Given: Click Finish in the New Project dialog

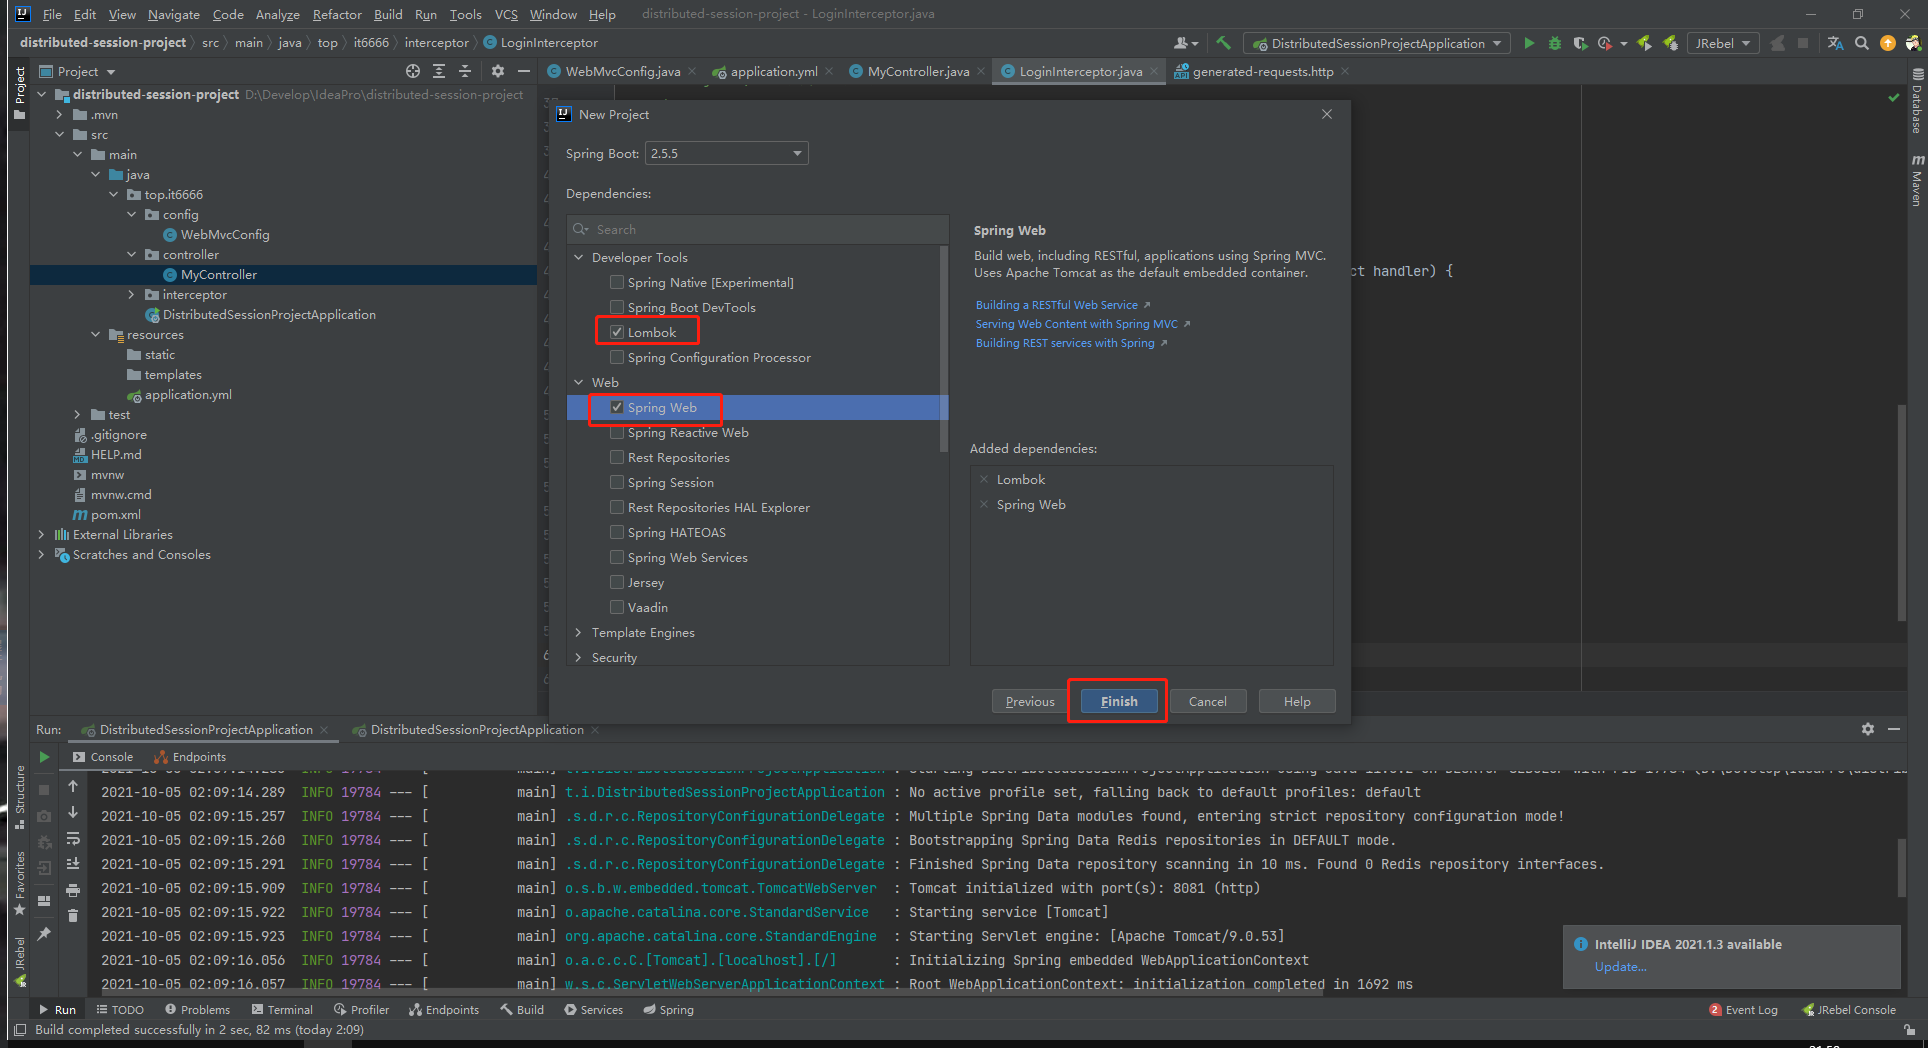Looking at the screenshot, I should [1118, 701].
